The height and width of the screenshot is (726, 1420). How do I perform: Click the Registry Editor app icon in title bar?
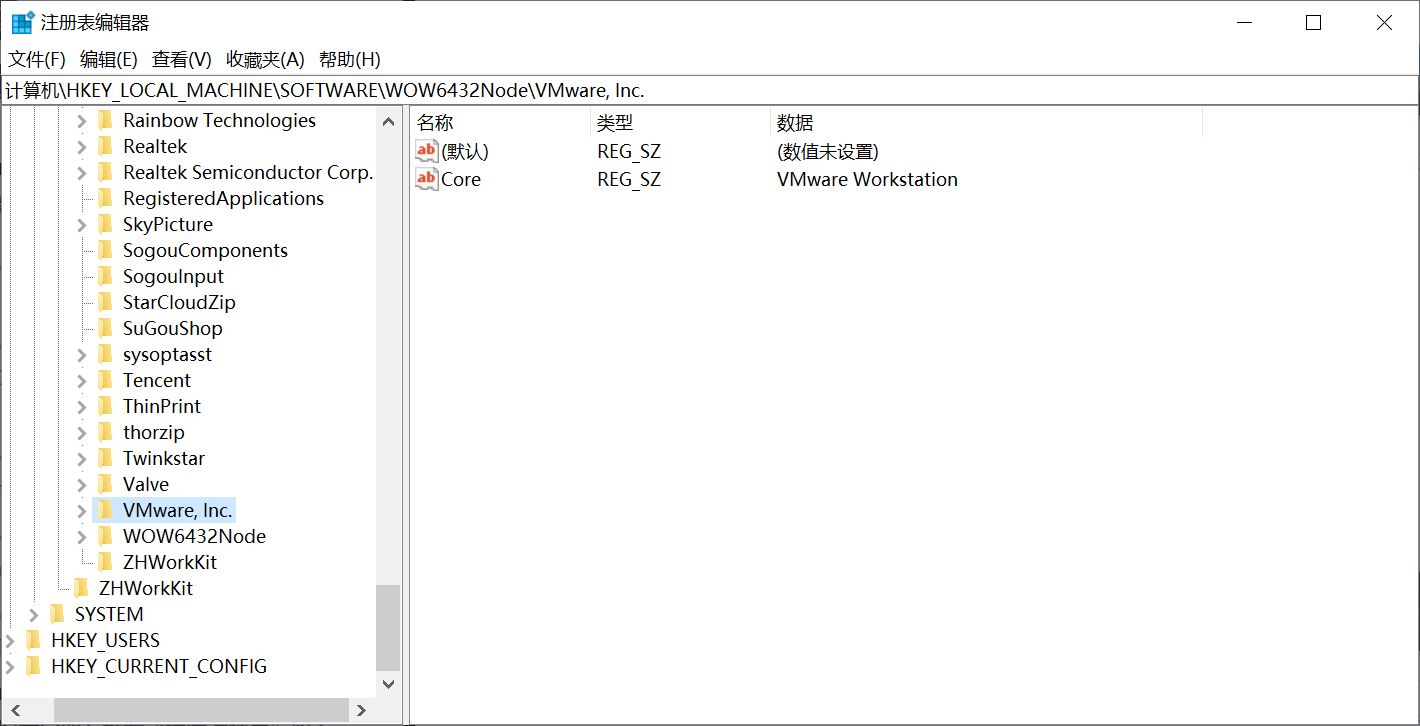(22, 22)
